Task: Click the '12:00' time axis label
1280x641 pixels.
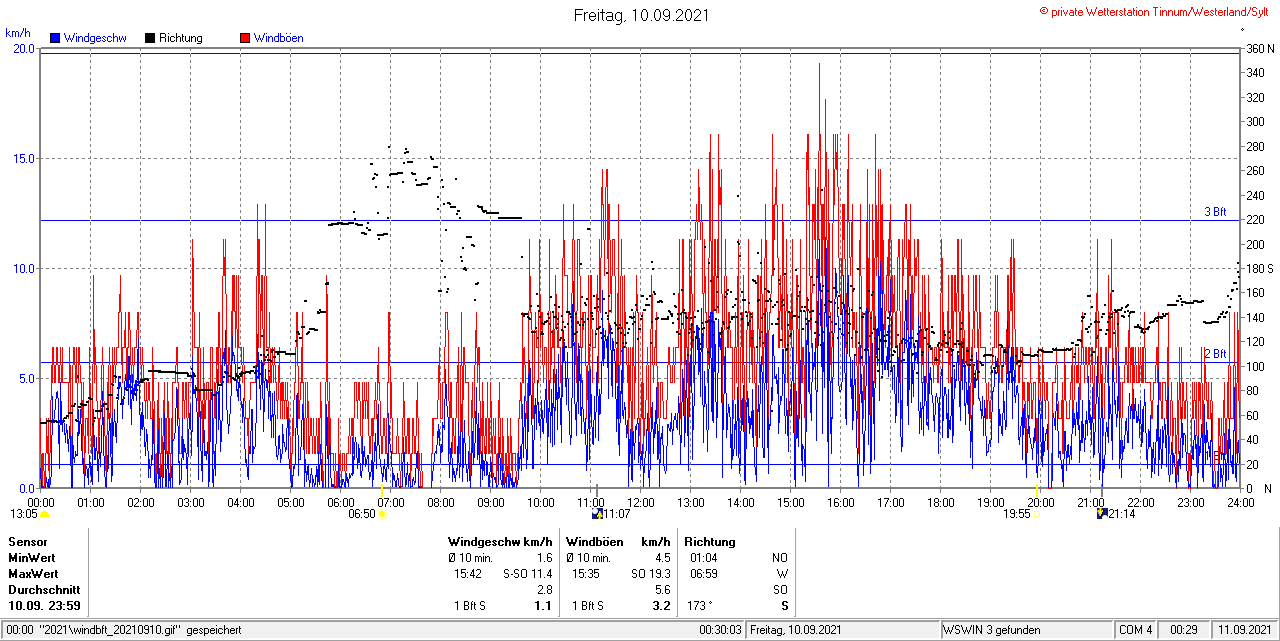Action: [641, 502]
